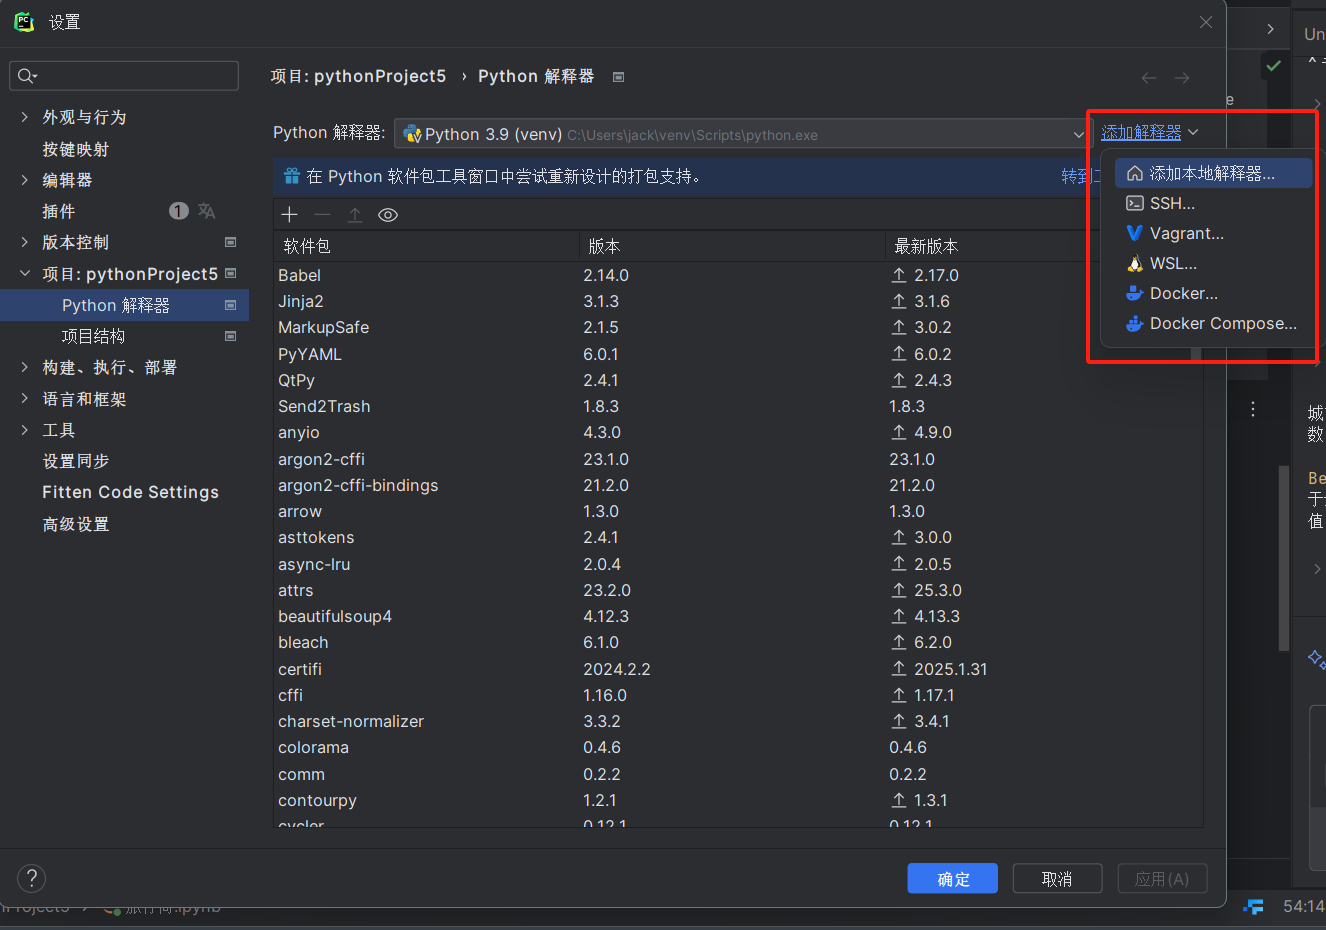The height and width of the screenshot is (930, 1326).
Task: Click the 版本 column header
Action: tap(732, 246)
